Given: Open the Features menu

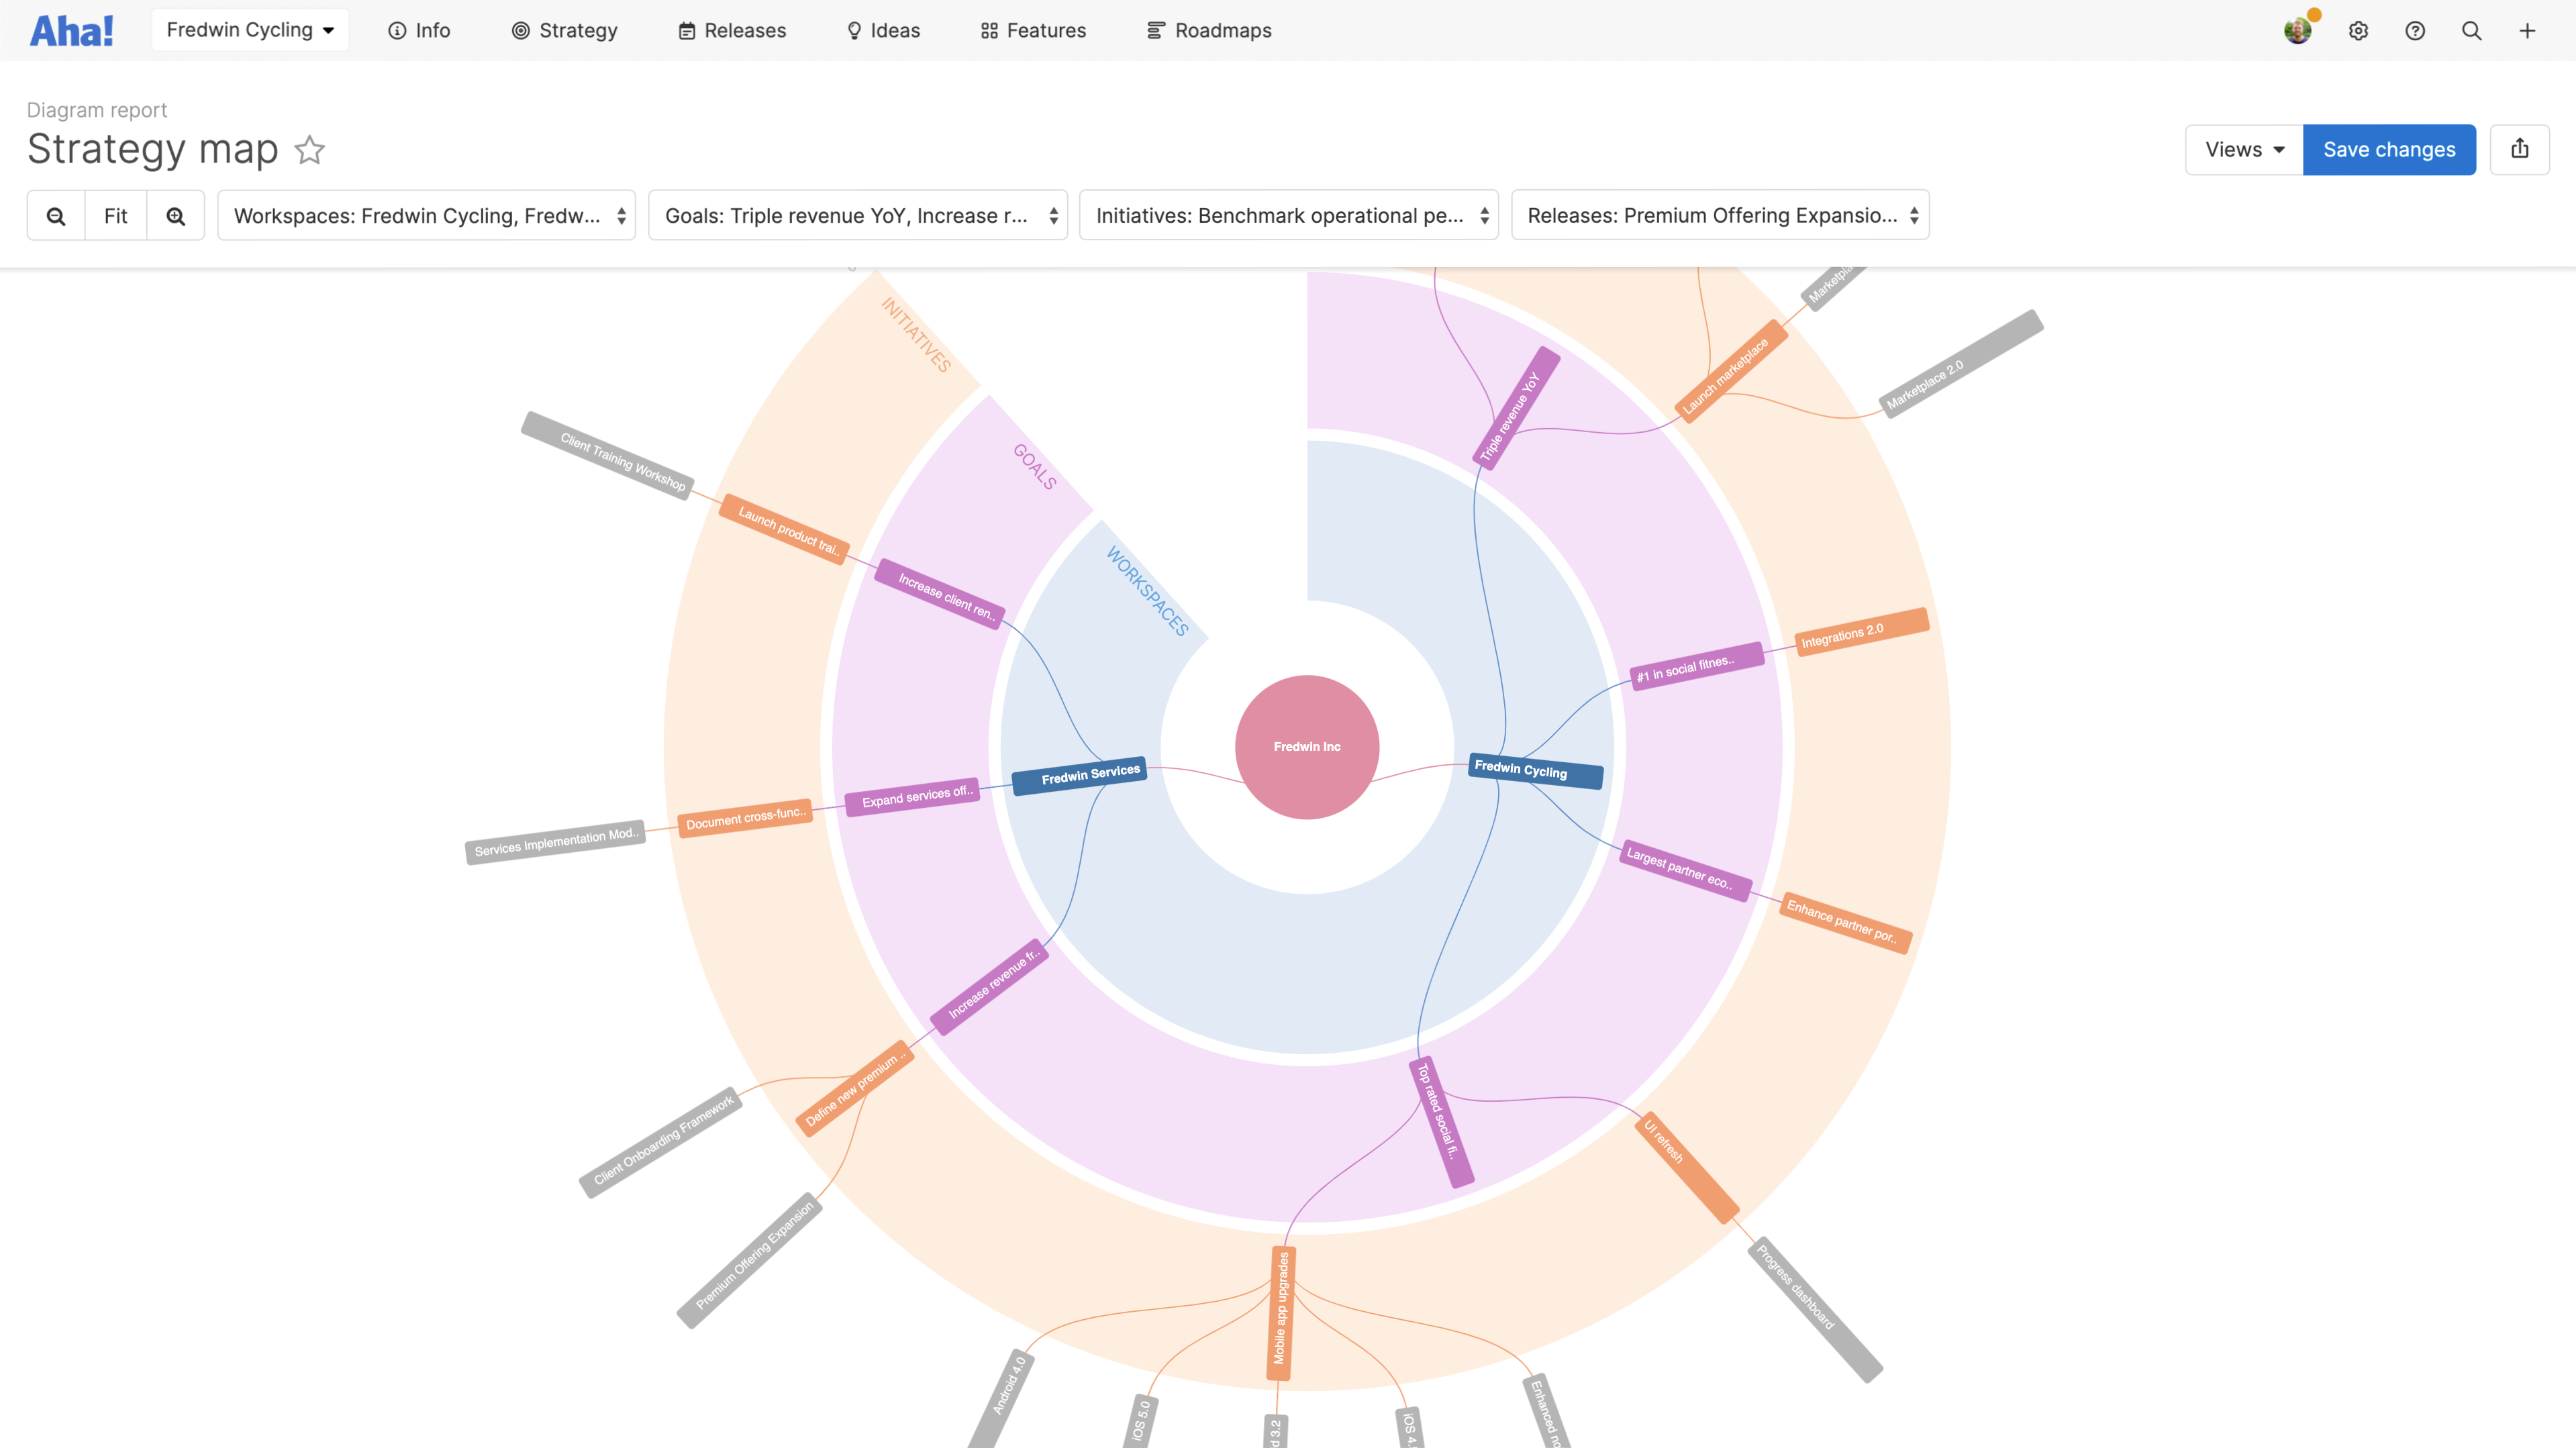Looking at the screenshot, I should 1033,31.
